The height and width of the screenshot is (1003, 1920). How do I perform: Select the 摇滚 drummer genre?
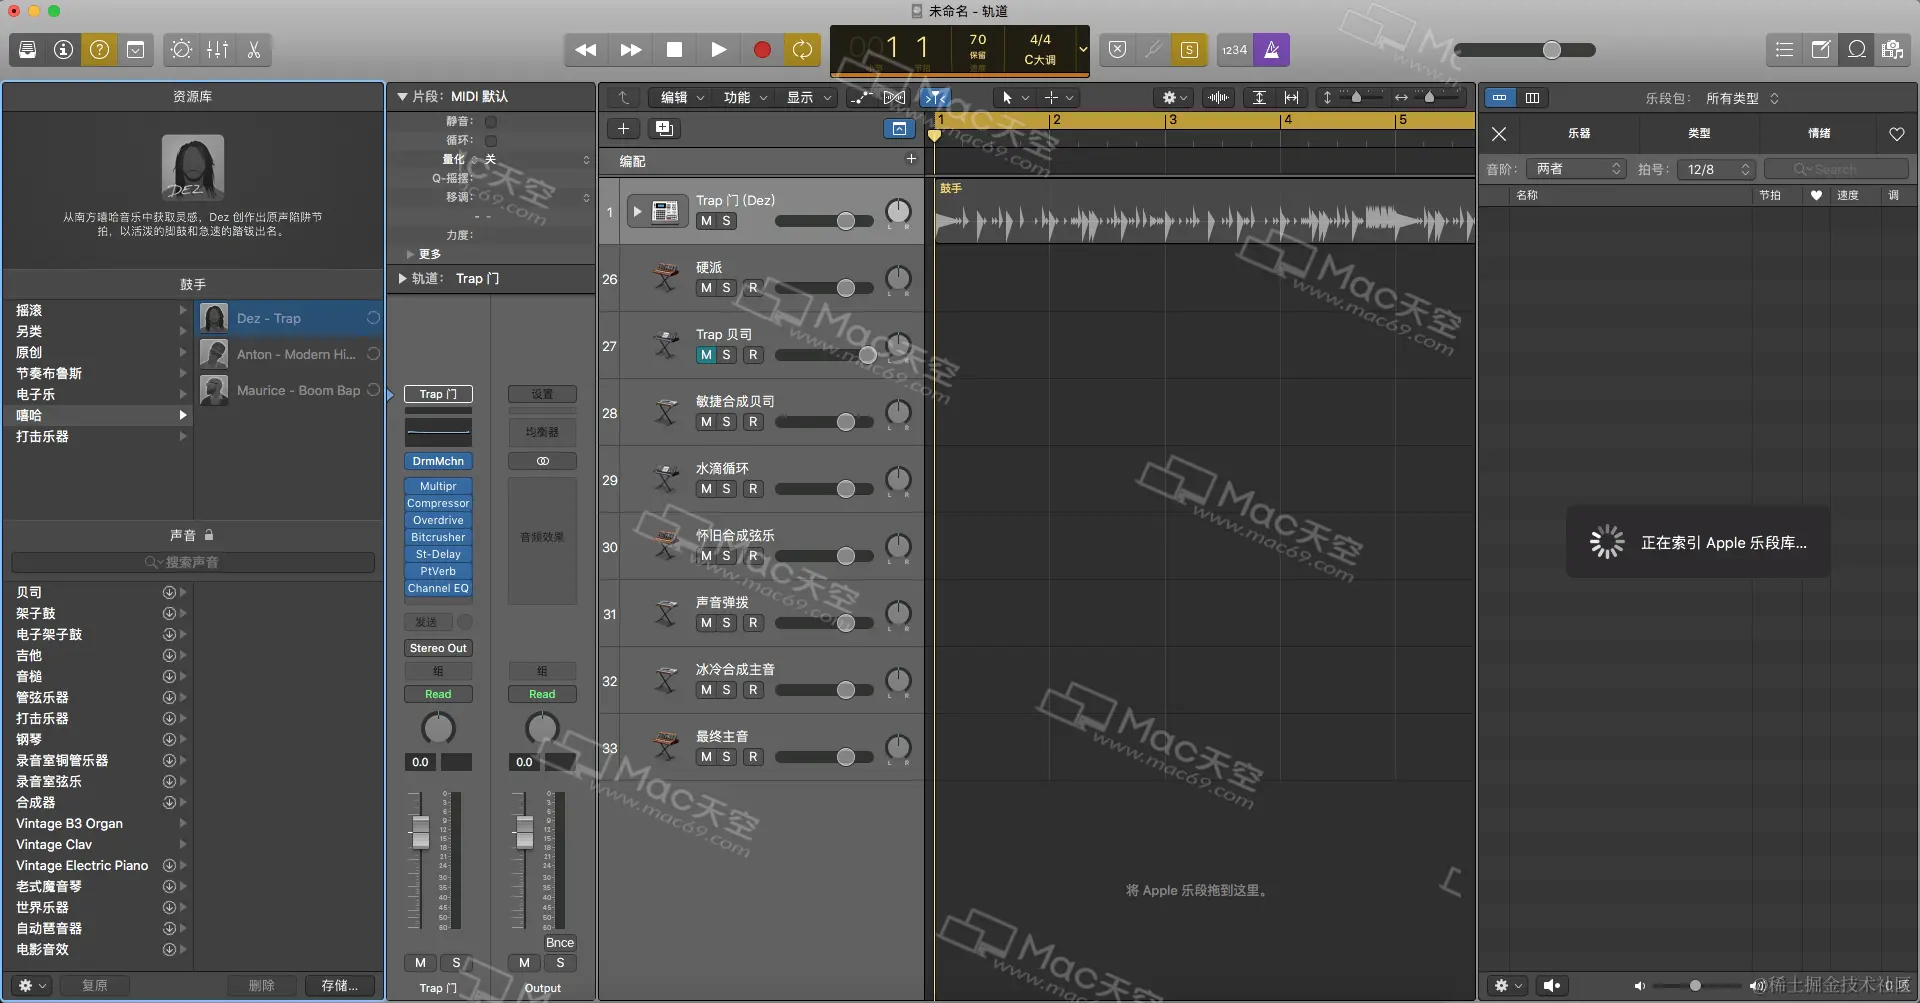100,311
